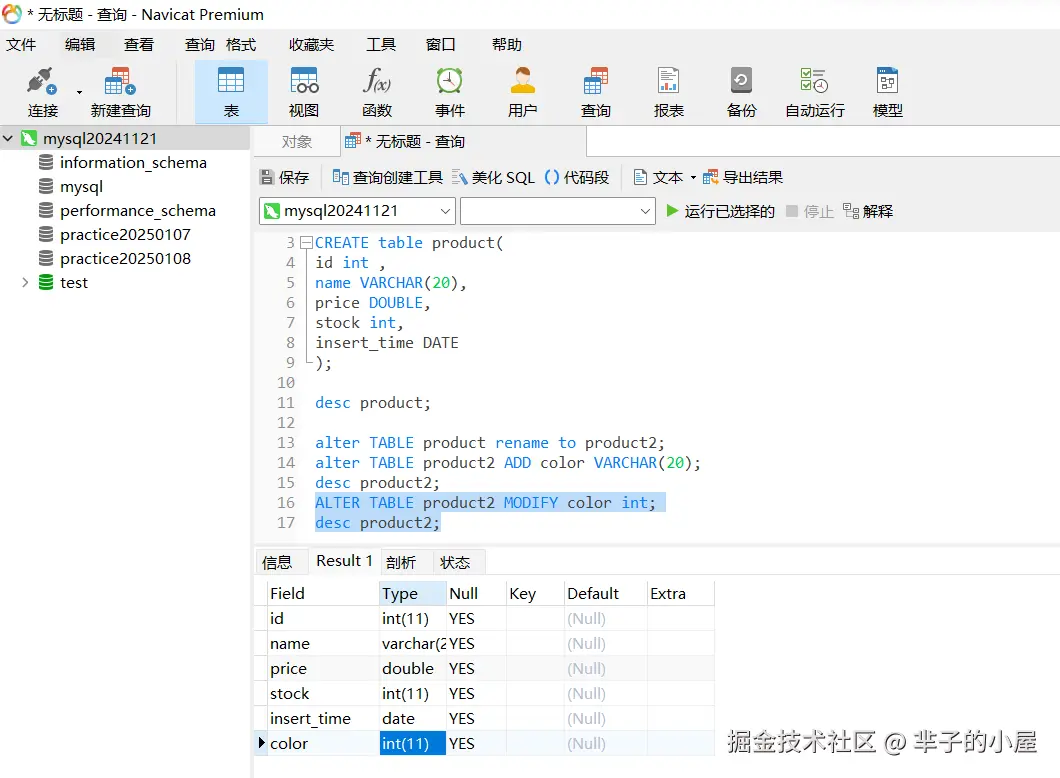
Task: Open the Query (查询) menu
Action: coord(199,45)
